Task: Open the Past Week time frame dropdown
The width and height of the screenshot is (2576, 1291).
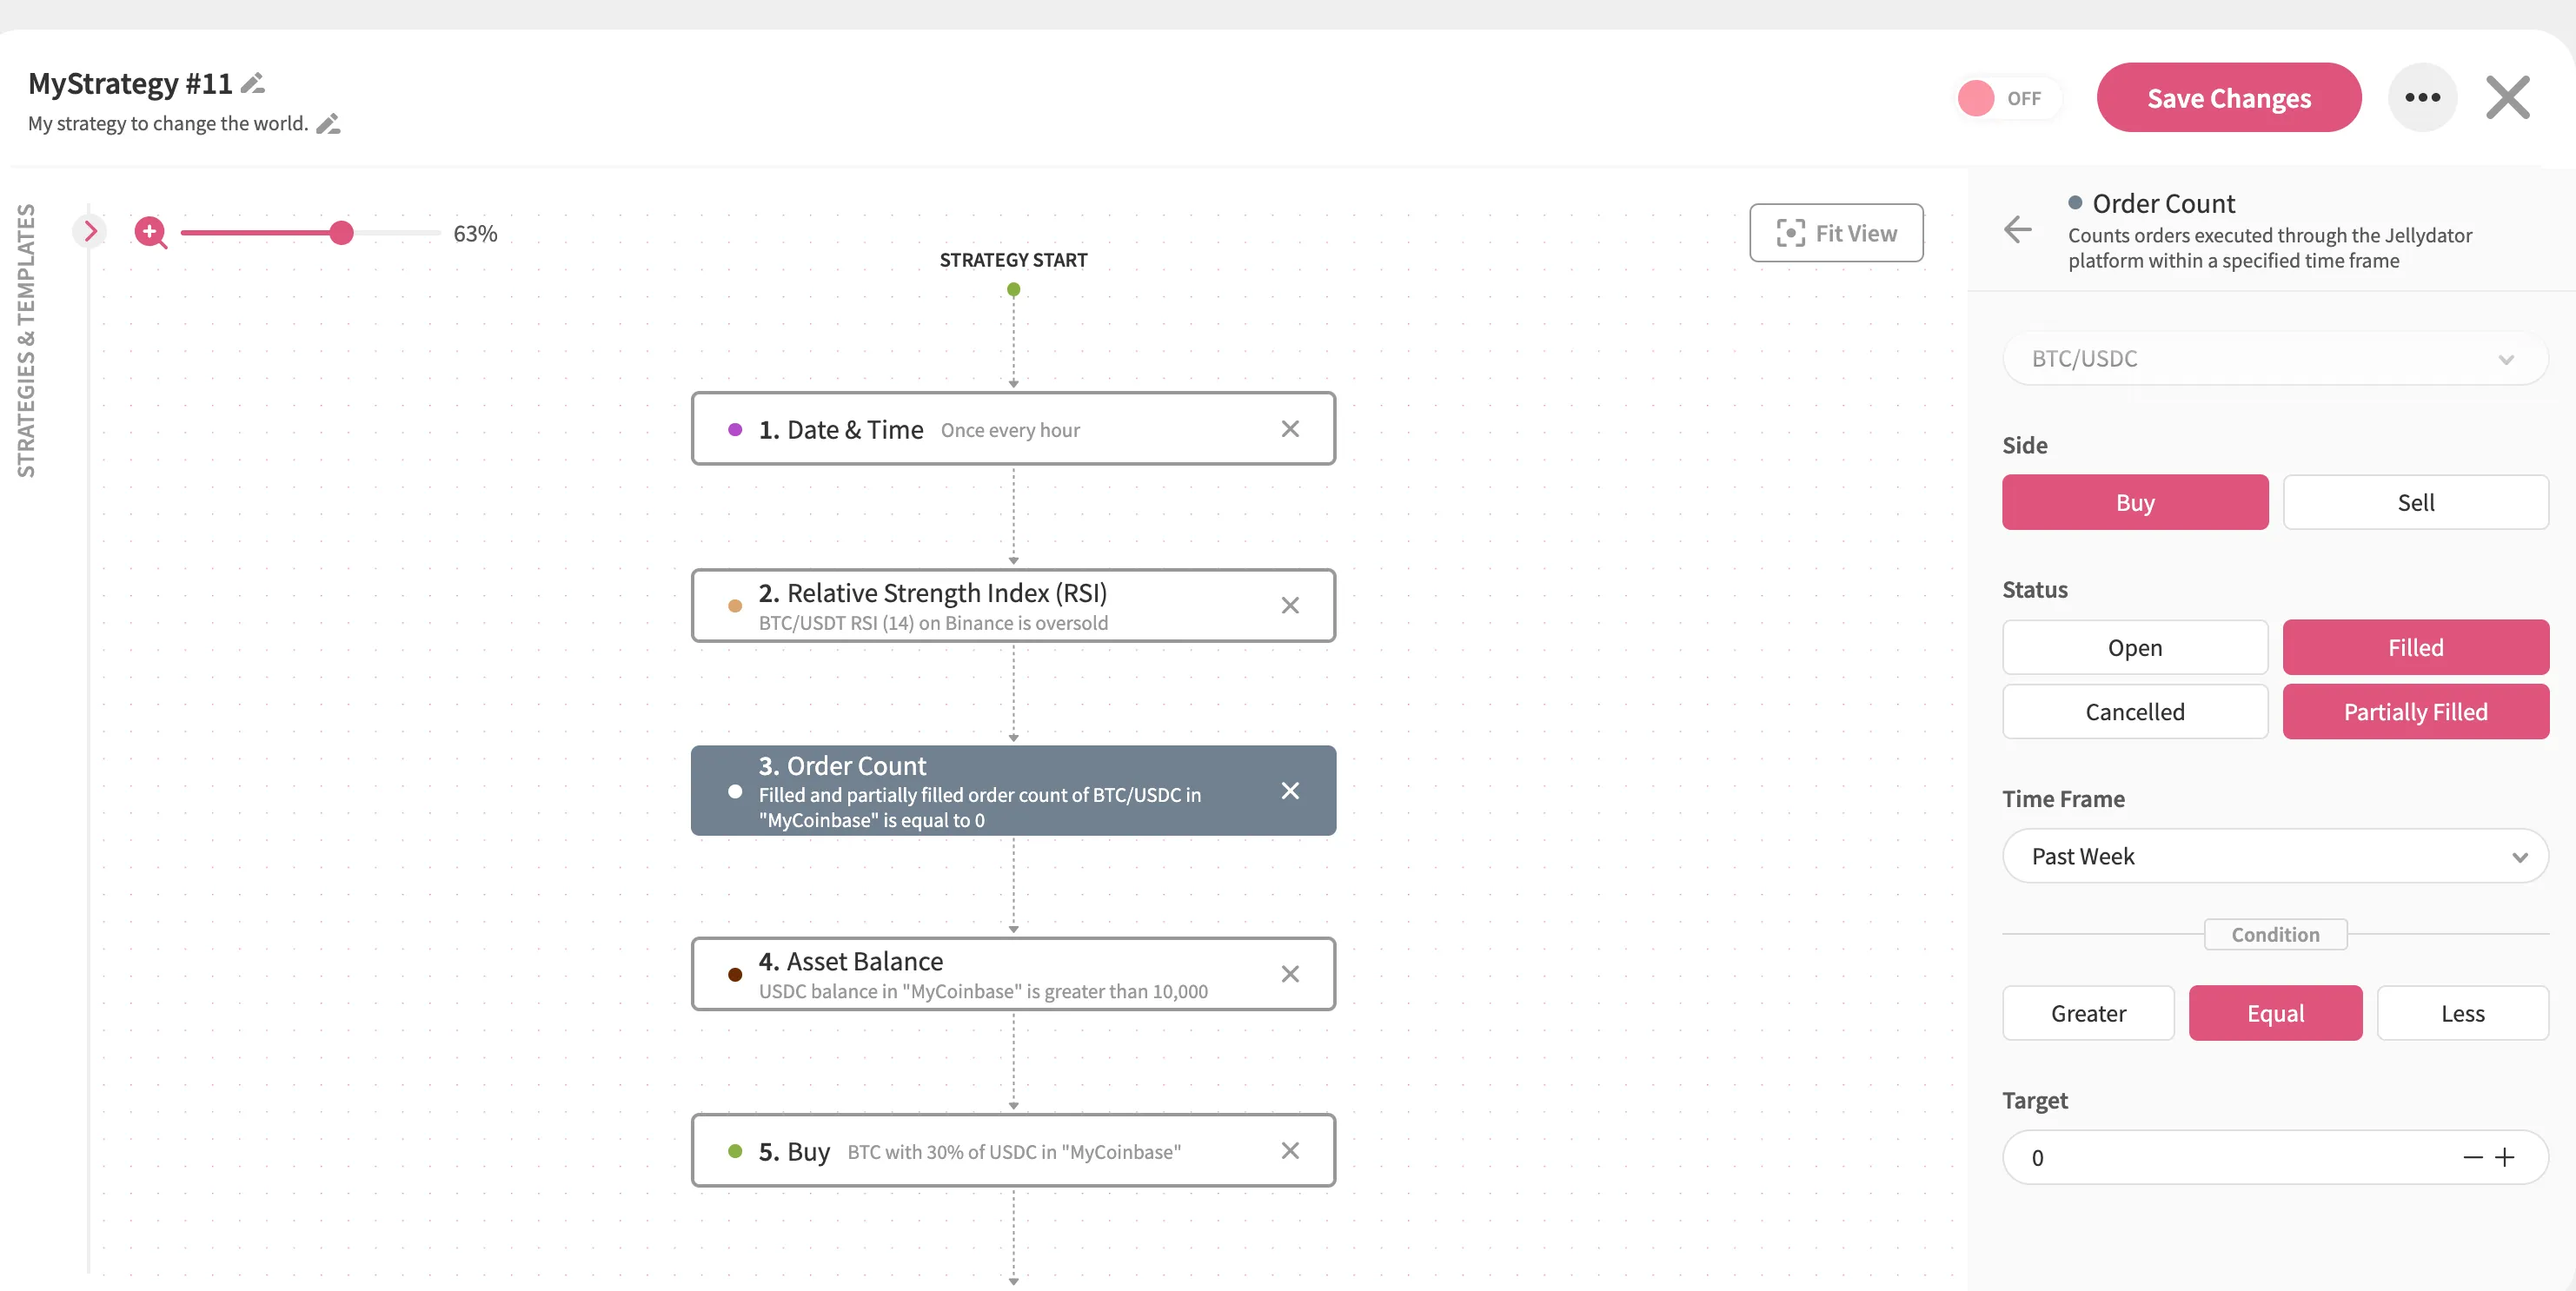Action: click(2274, 856)
